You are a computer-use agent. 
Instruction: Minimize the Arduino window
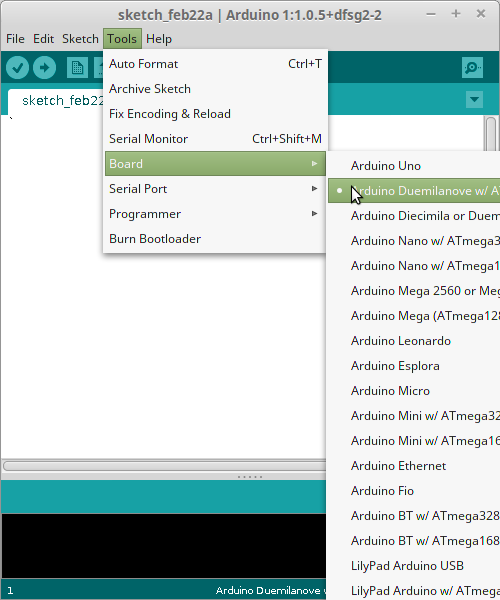[x=431, y=15]
